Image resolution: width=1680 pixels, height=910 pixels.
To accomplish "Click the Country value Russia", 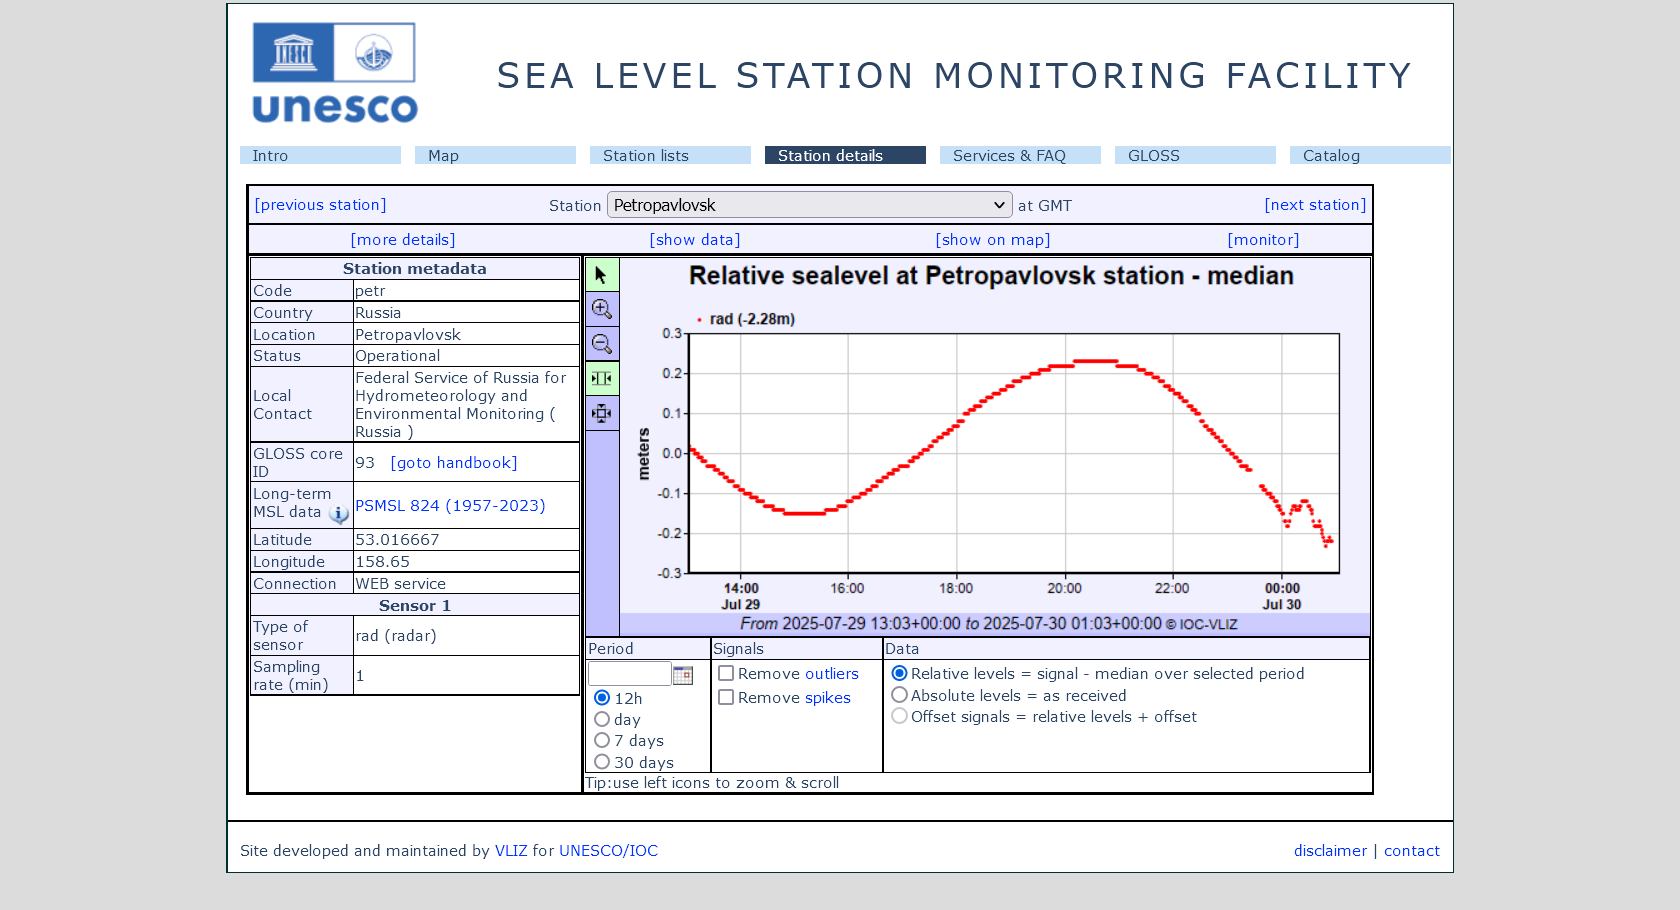I will point(378,313).
